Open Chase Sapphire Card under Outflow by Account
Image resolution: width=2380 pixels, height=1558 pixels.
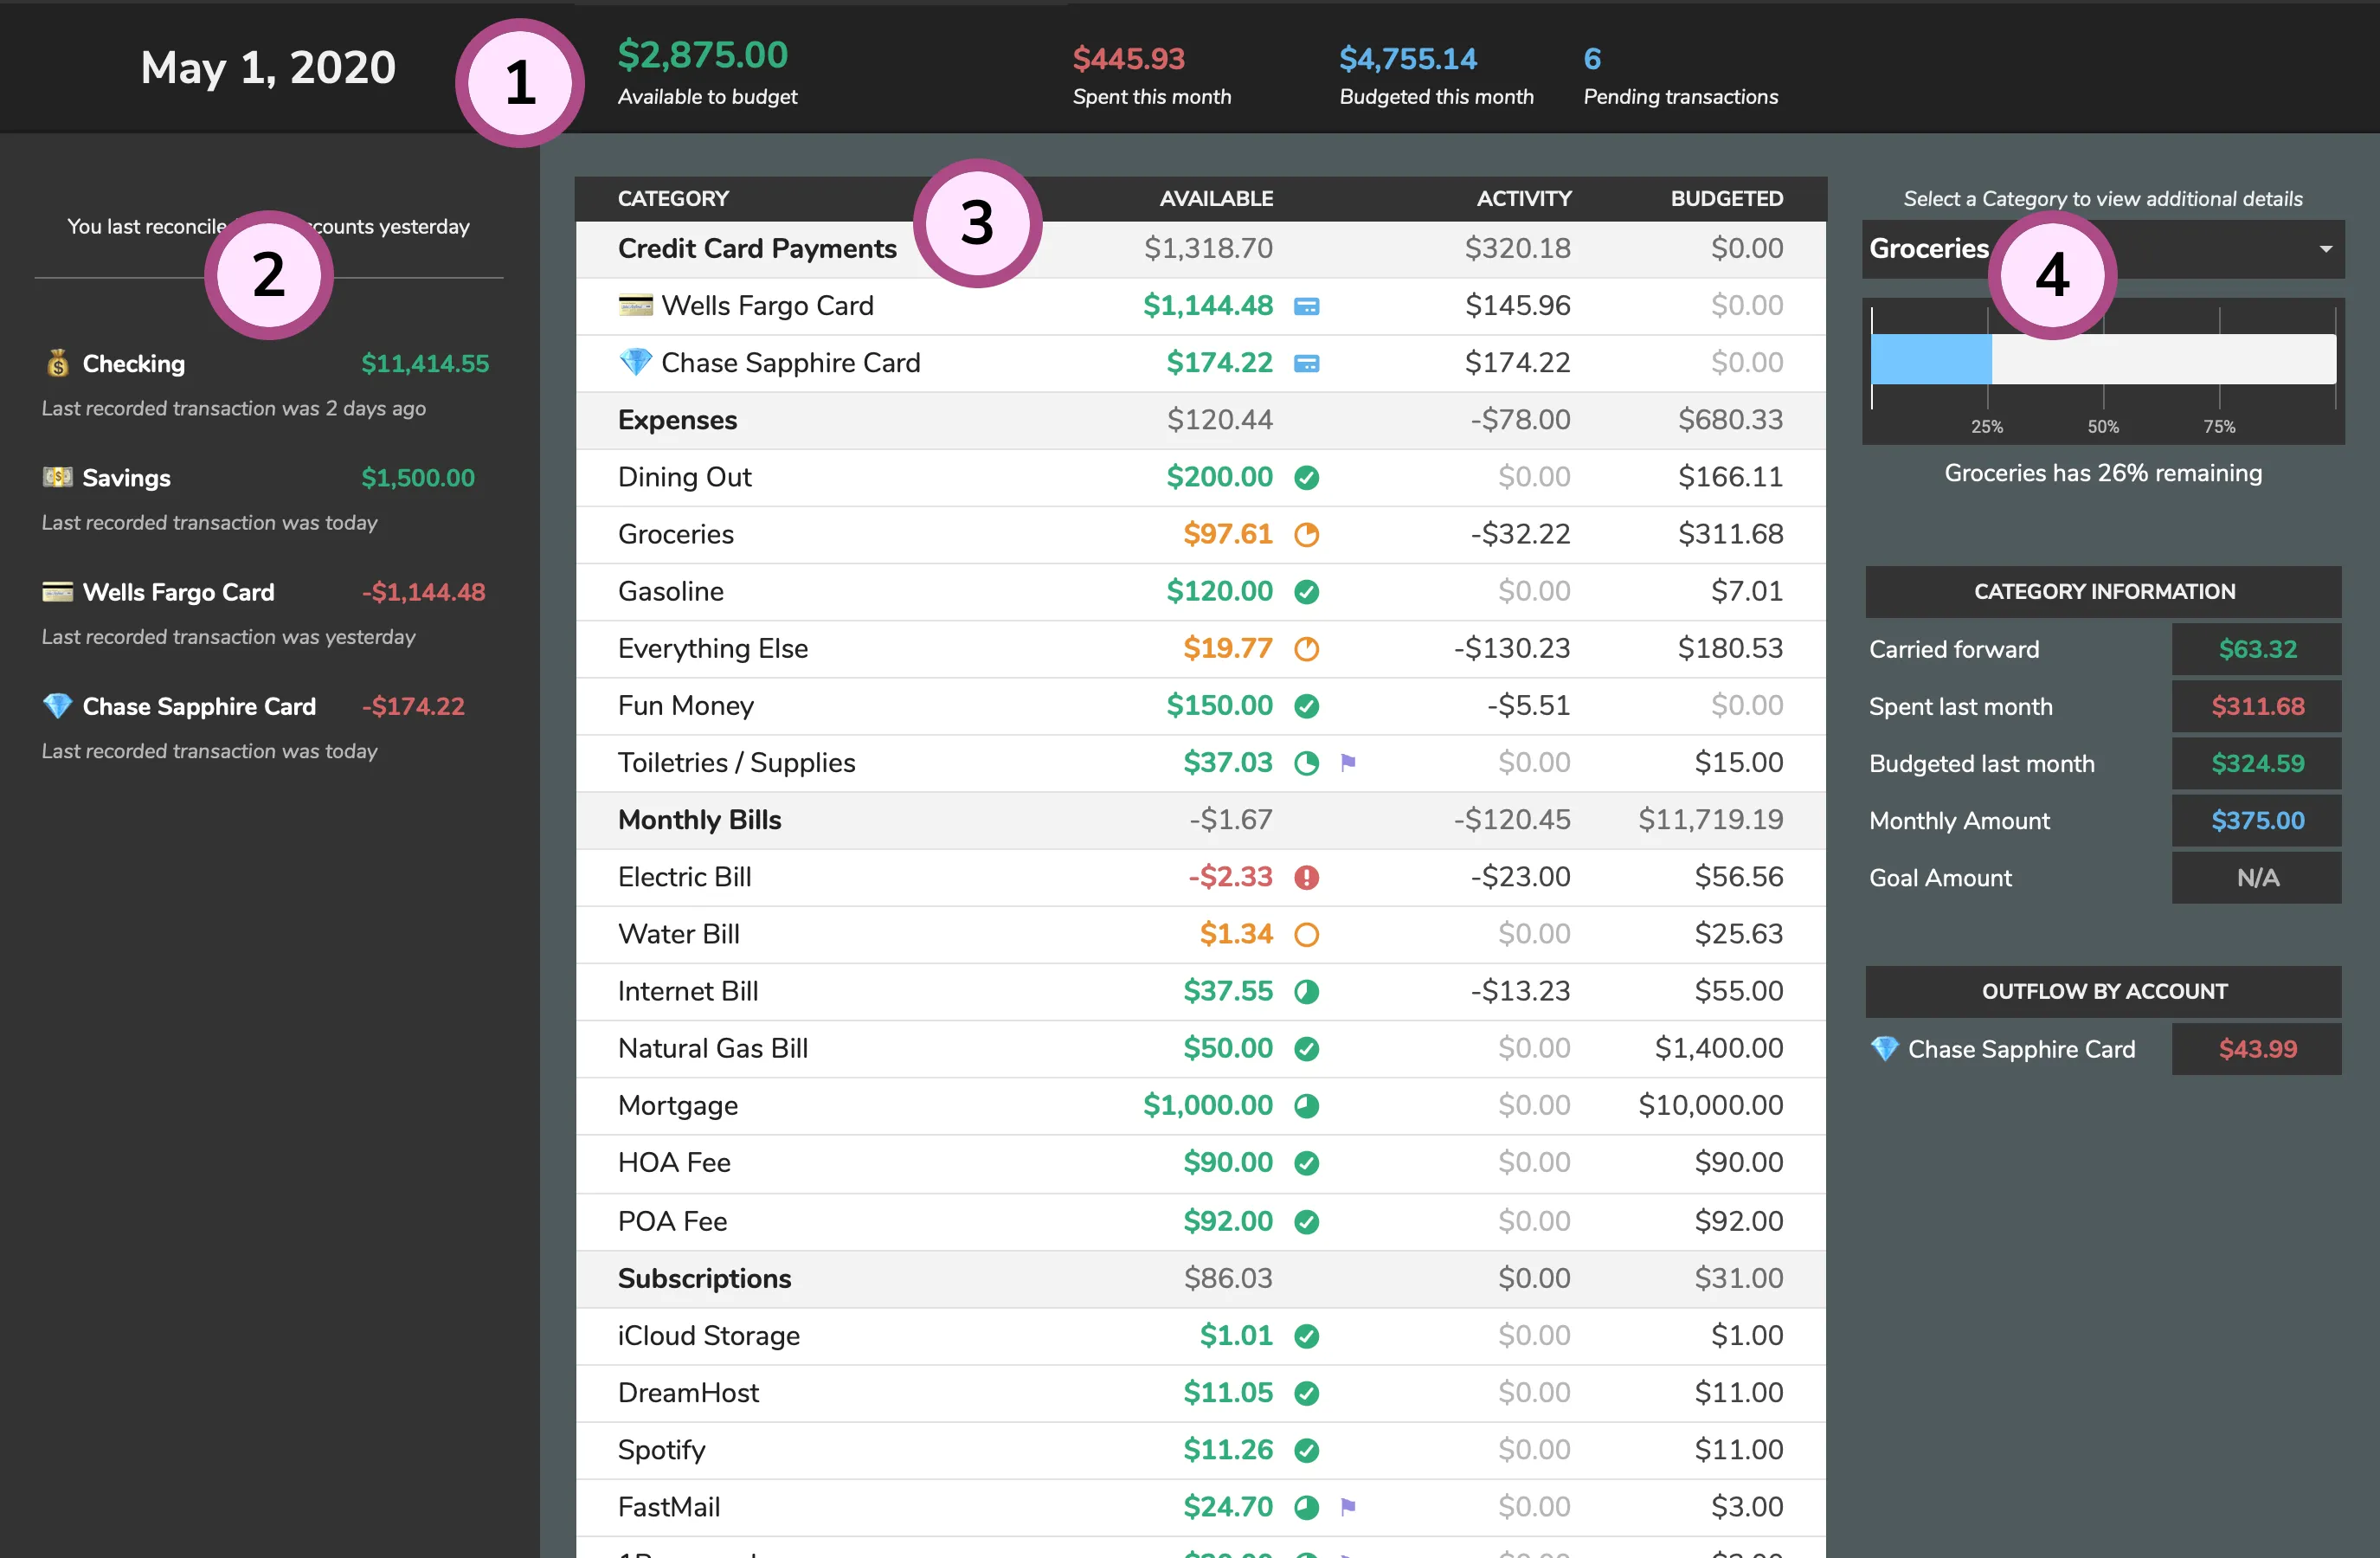coord(2021,1049)
